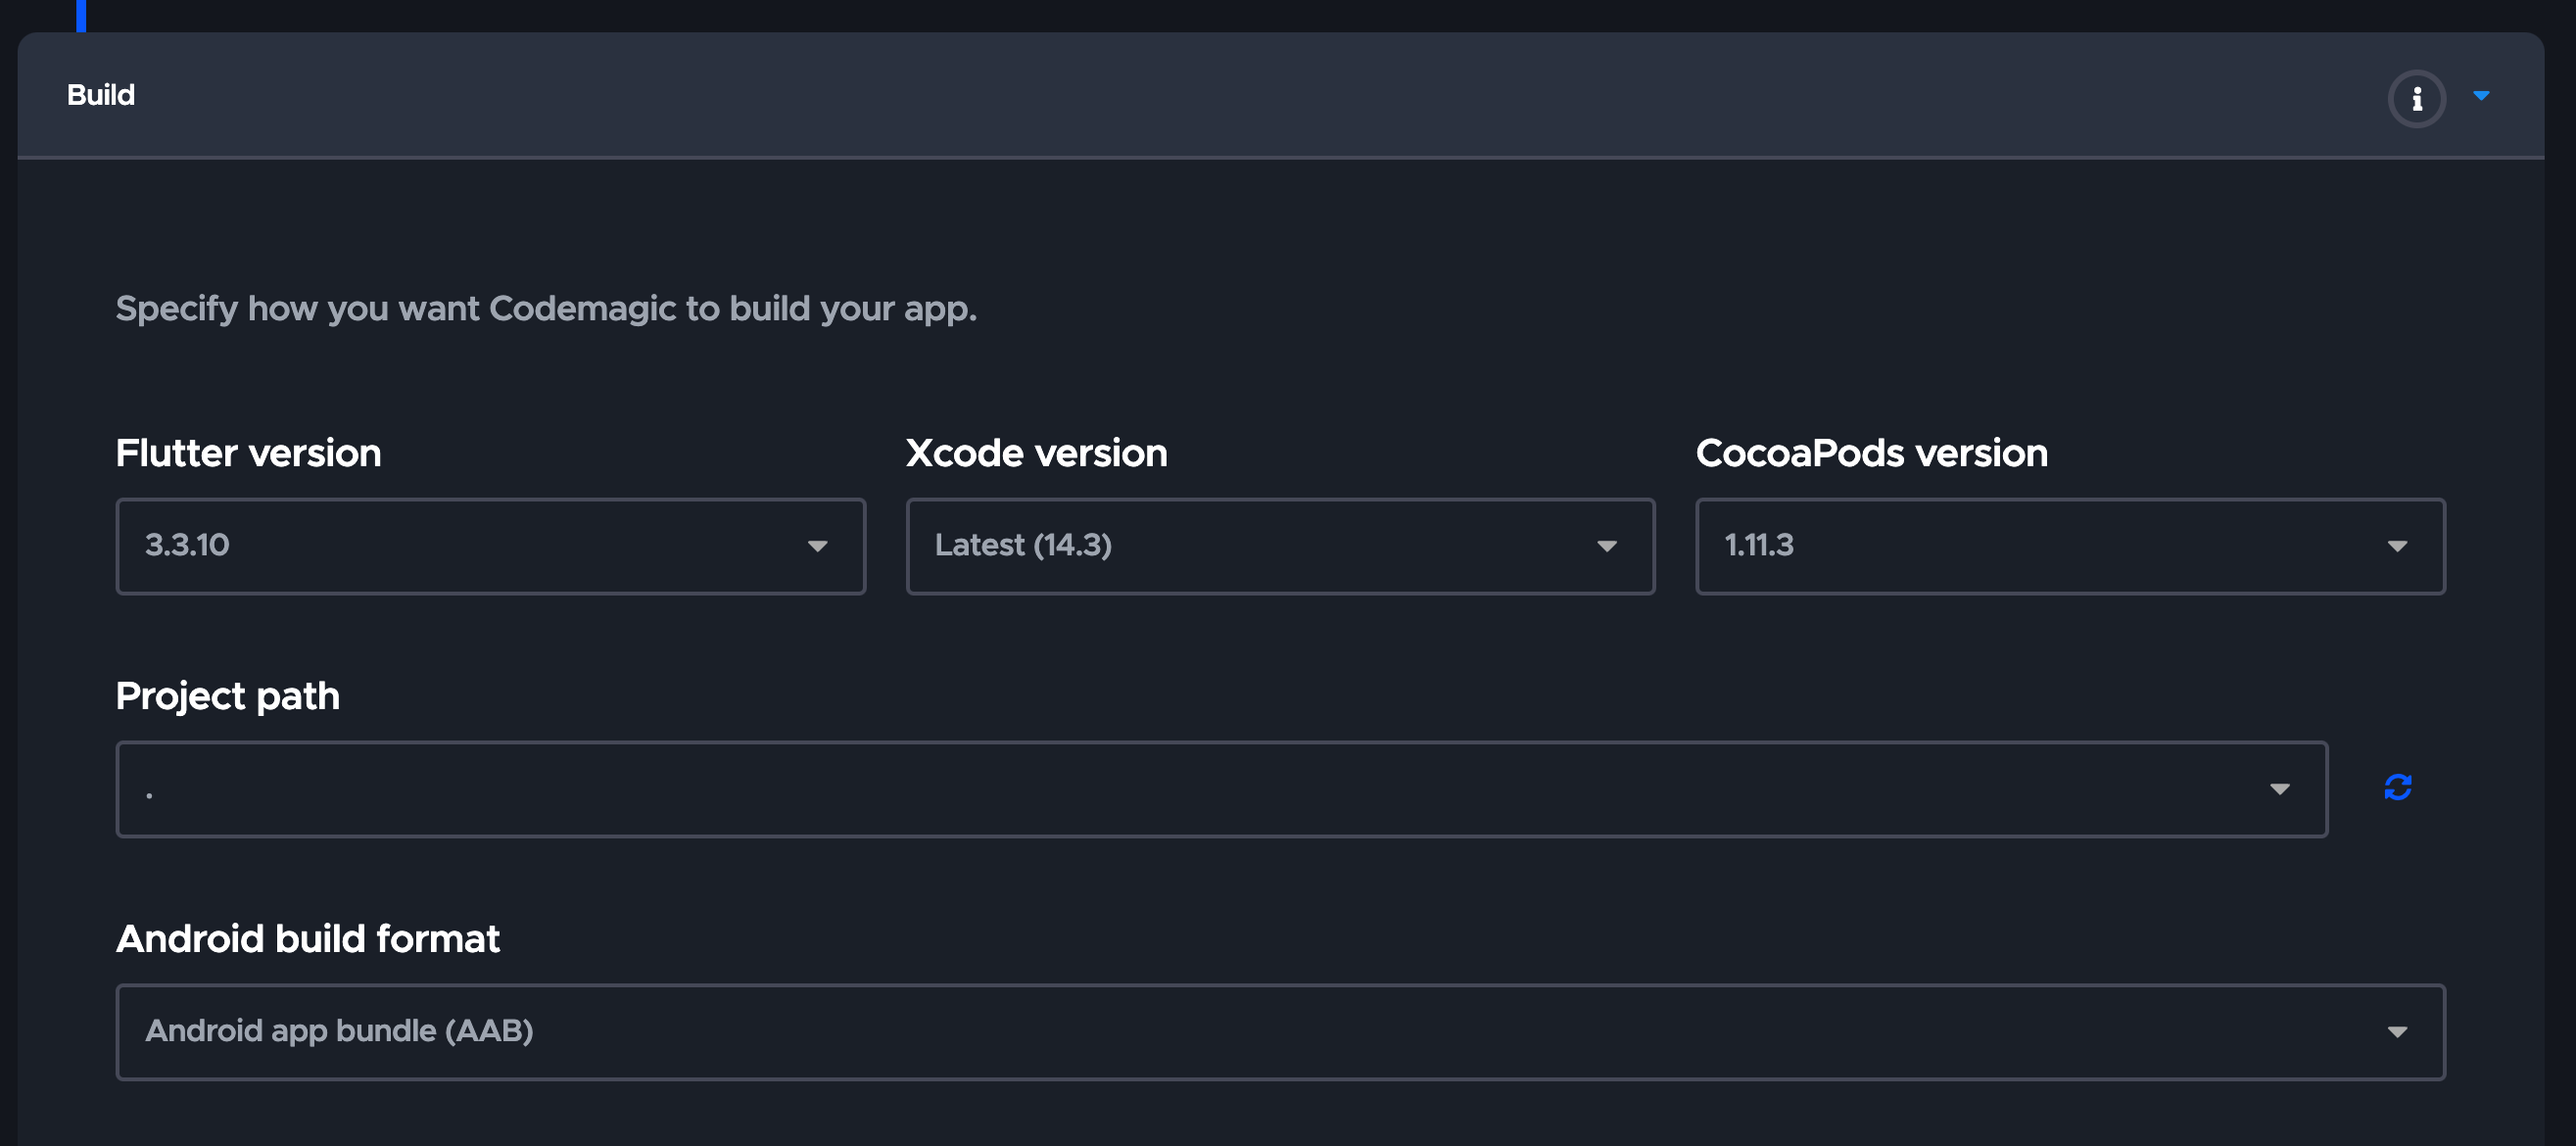Click the CocoaPods version label
This screenshot has width=2576, height=1146.
click(1871, 453)
